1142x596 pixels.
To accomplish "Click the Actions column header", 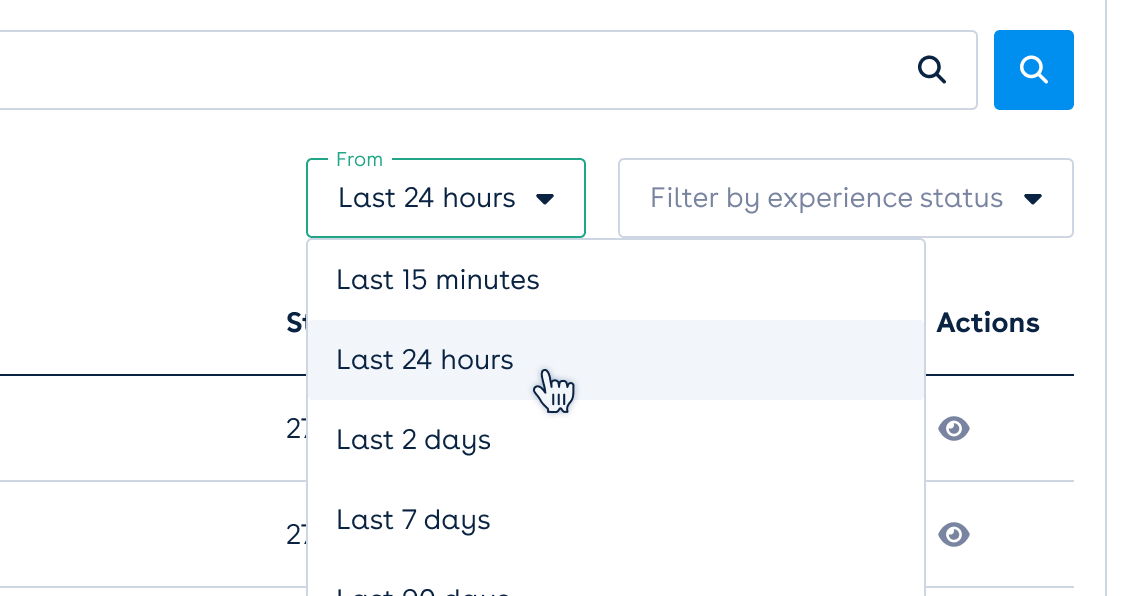I will 988,323.
